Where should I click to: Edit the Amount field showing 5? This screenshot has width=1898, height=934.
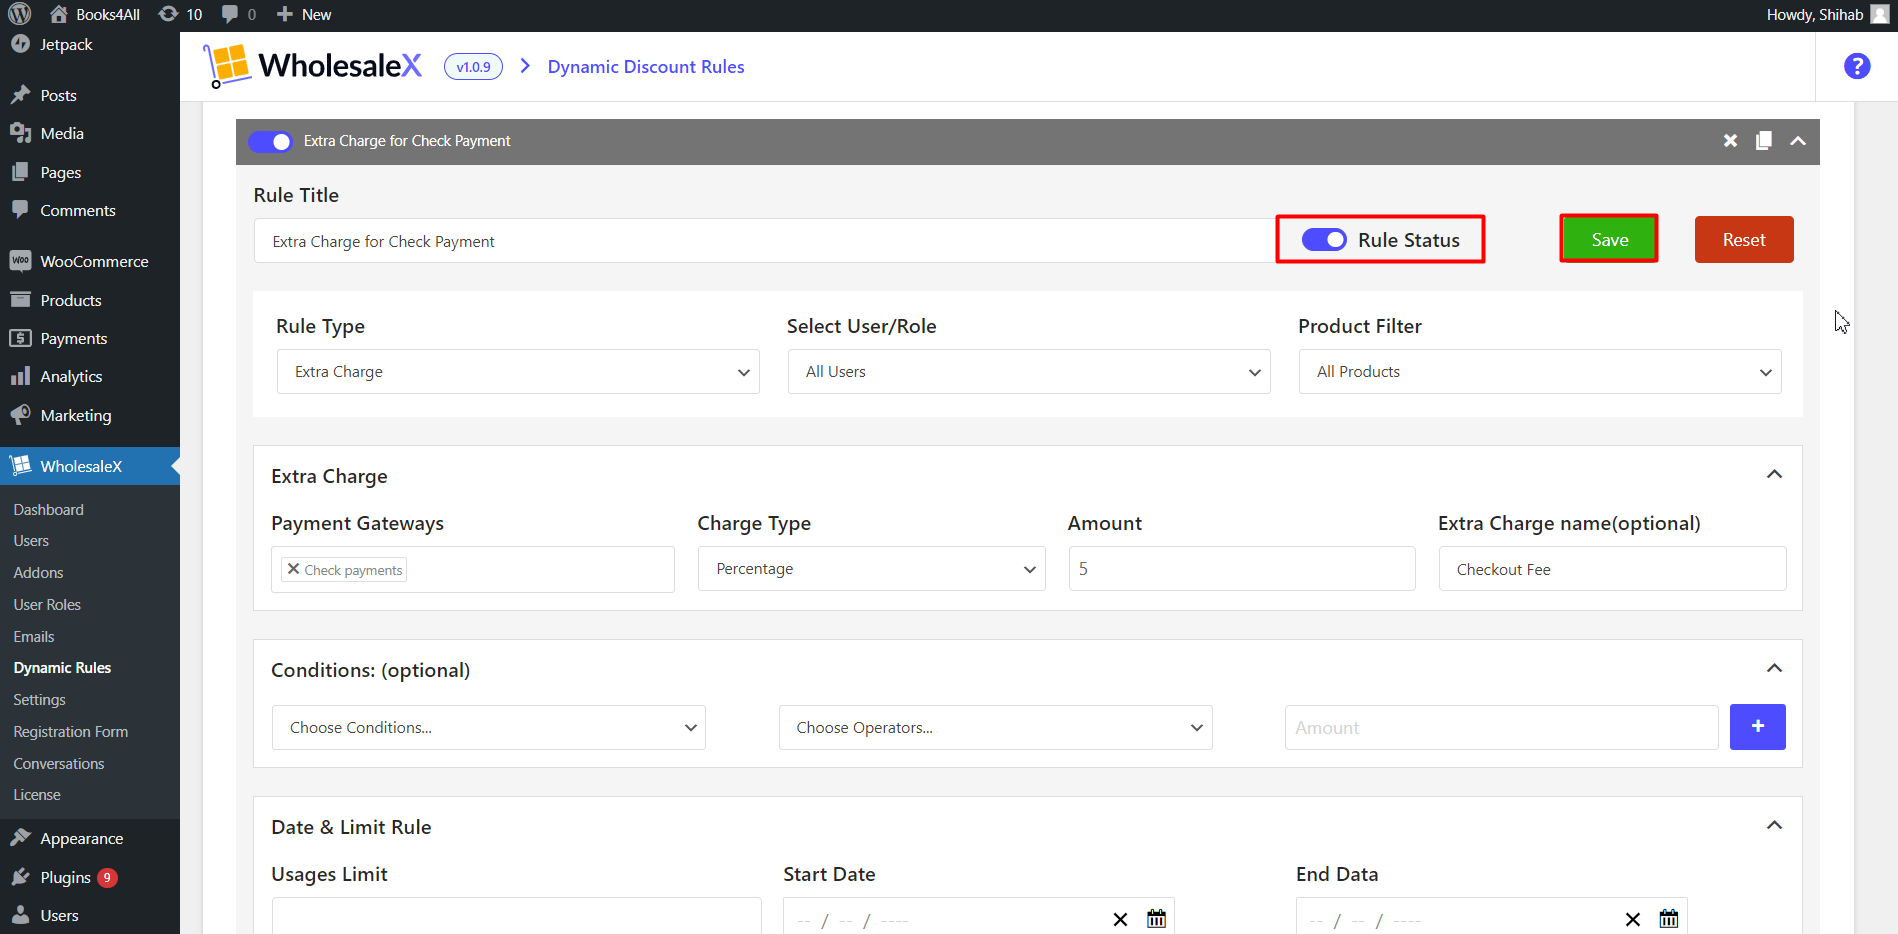click(1242, 568)
